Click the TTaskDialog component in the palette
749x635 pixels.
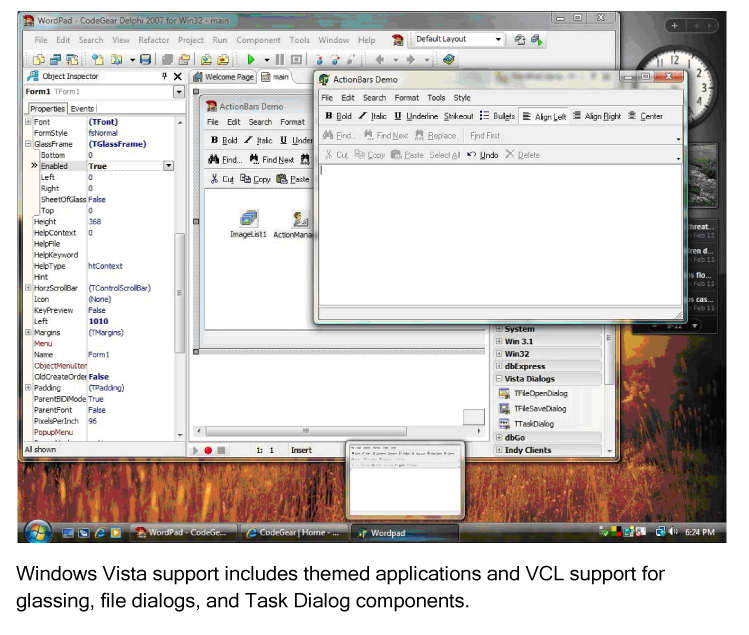pyautogui.click(x=526, y=424)
